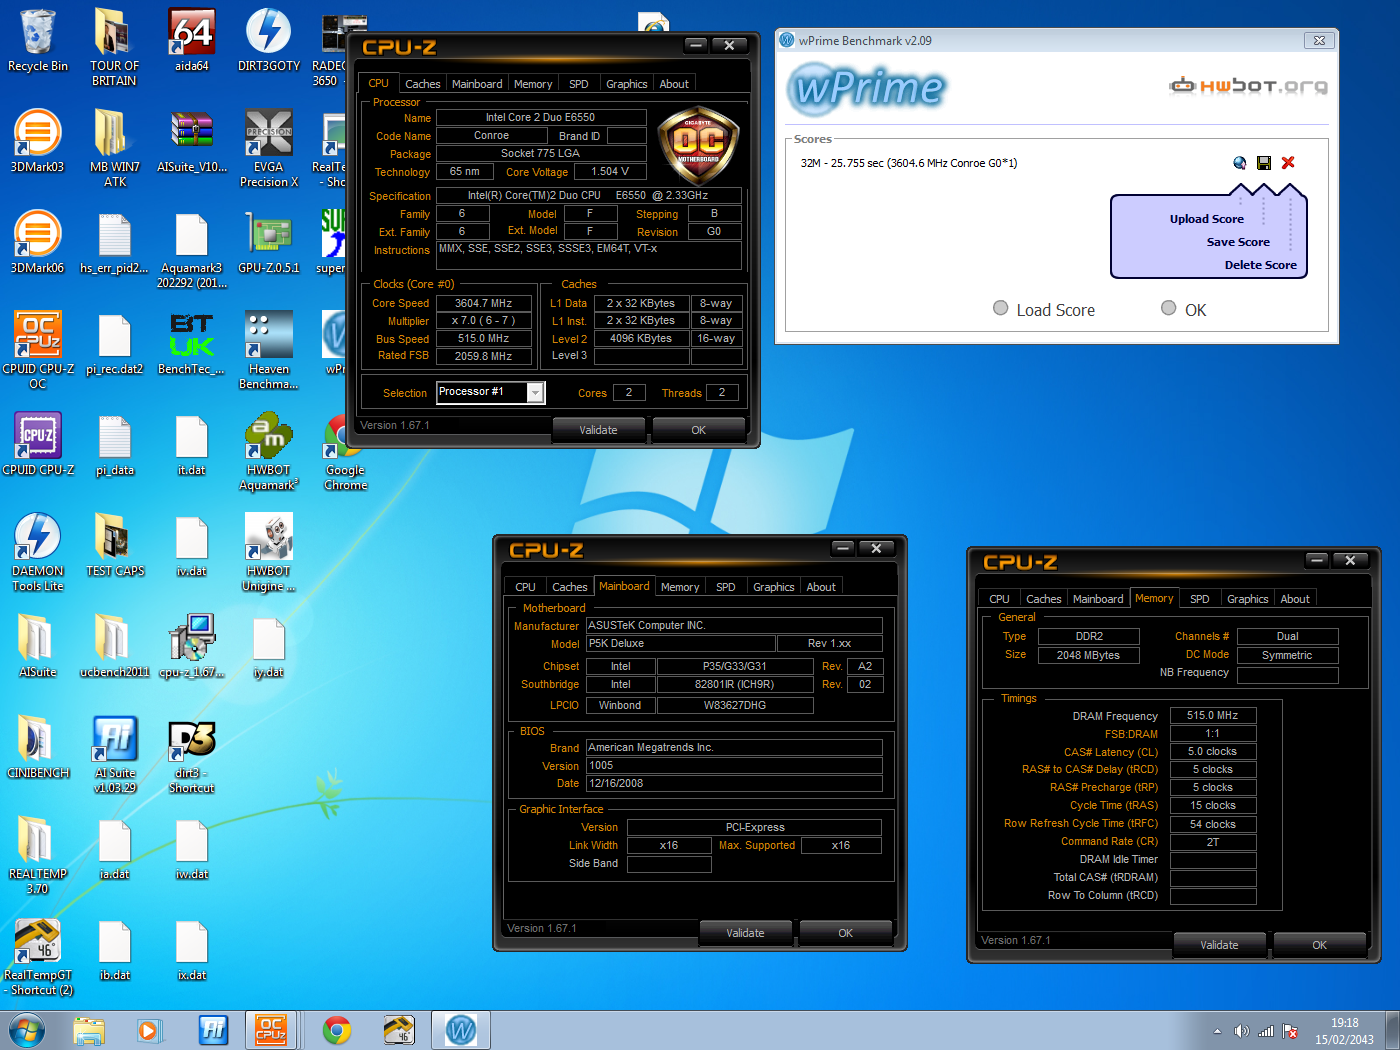Select the OK radio button in wPrime
Image resolution: width=1400 pixels, height=1050 pixels.
point(1168,308)
